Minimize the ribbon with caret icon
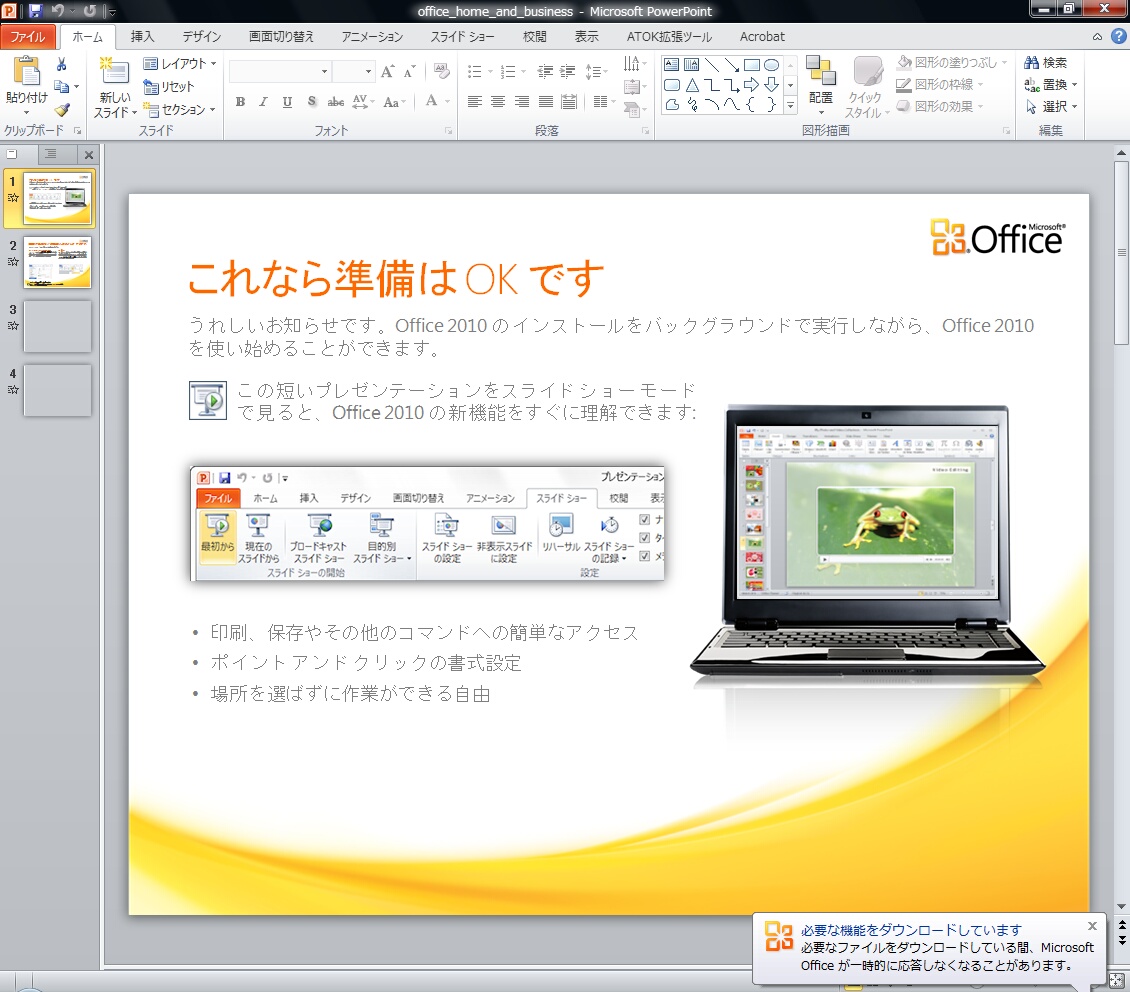 point(1097,37)
